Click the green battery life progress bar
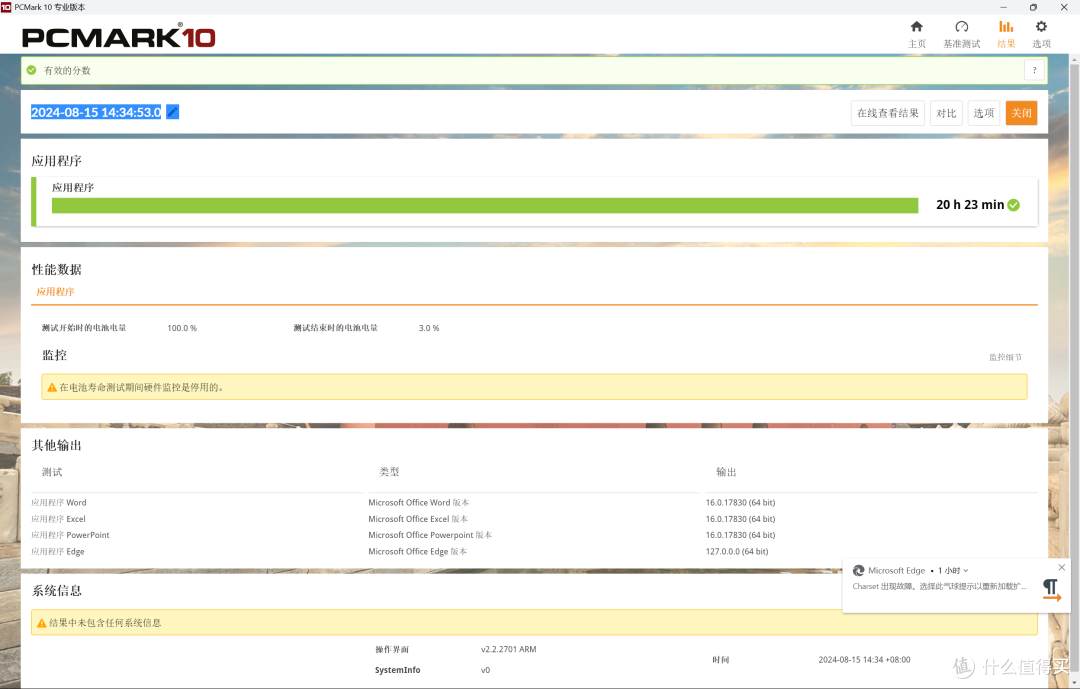 tap(485, 205)
